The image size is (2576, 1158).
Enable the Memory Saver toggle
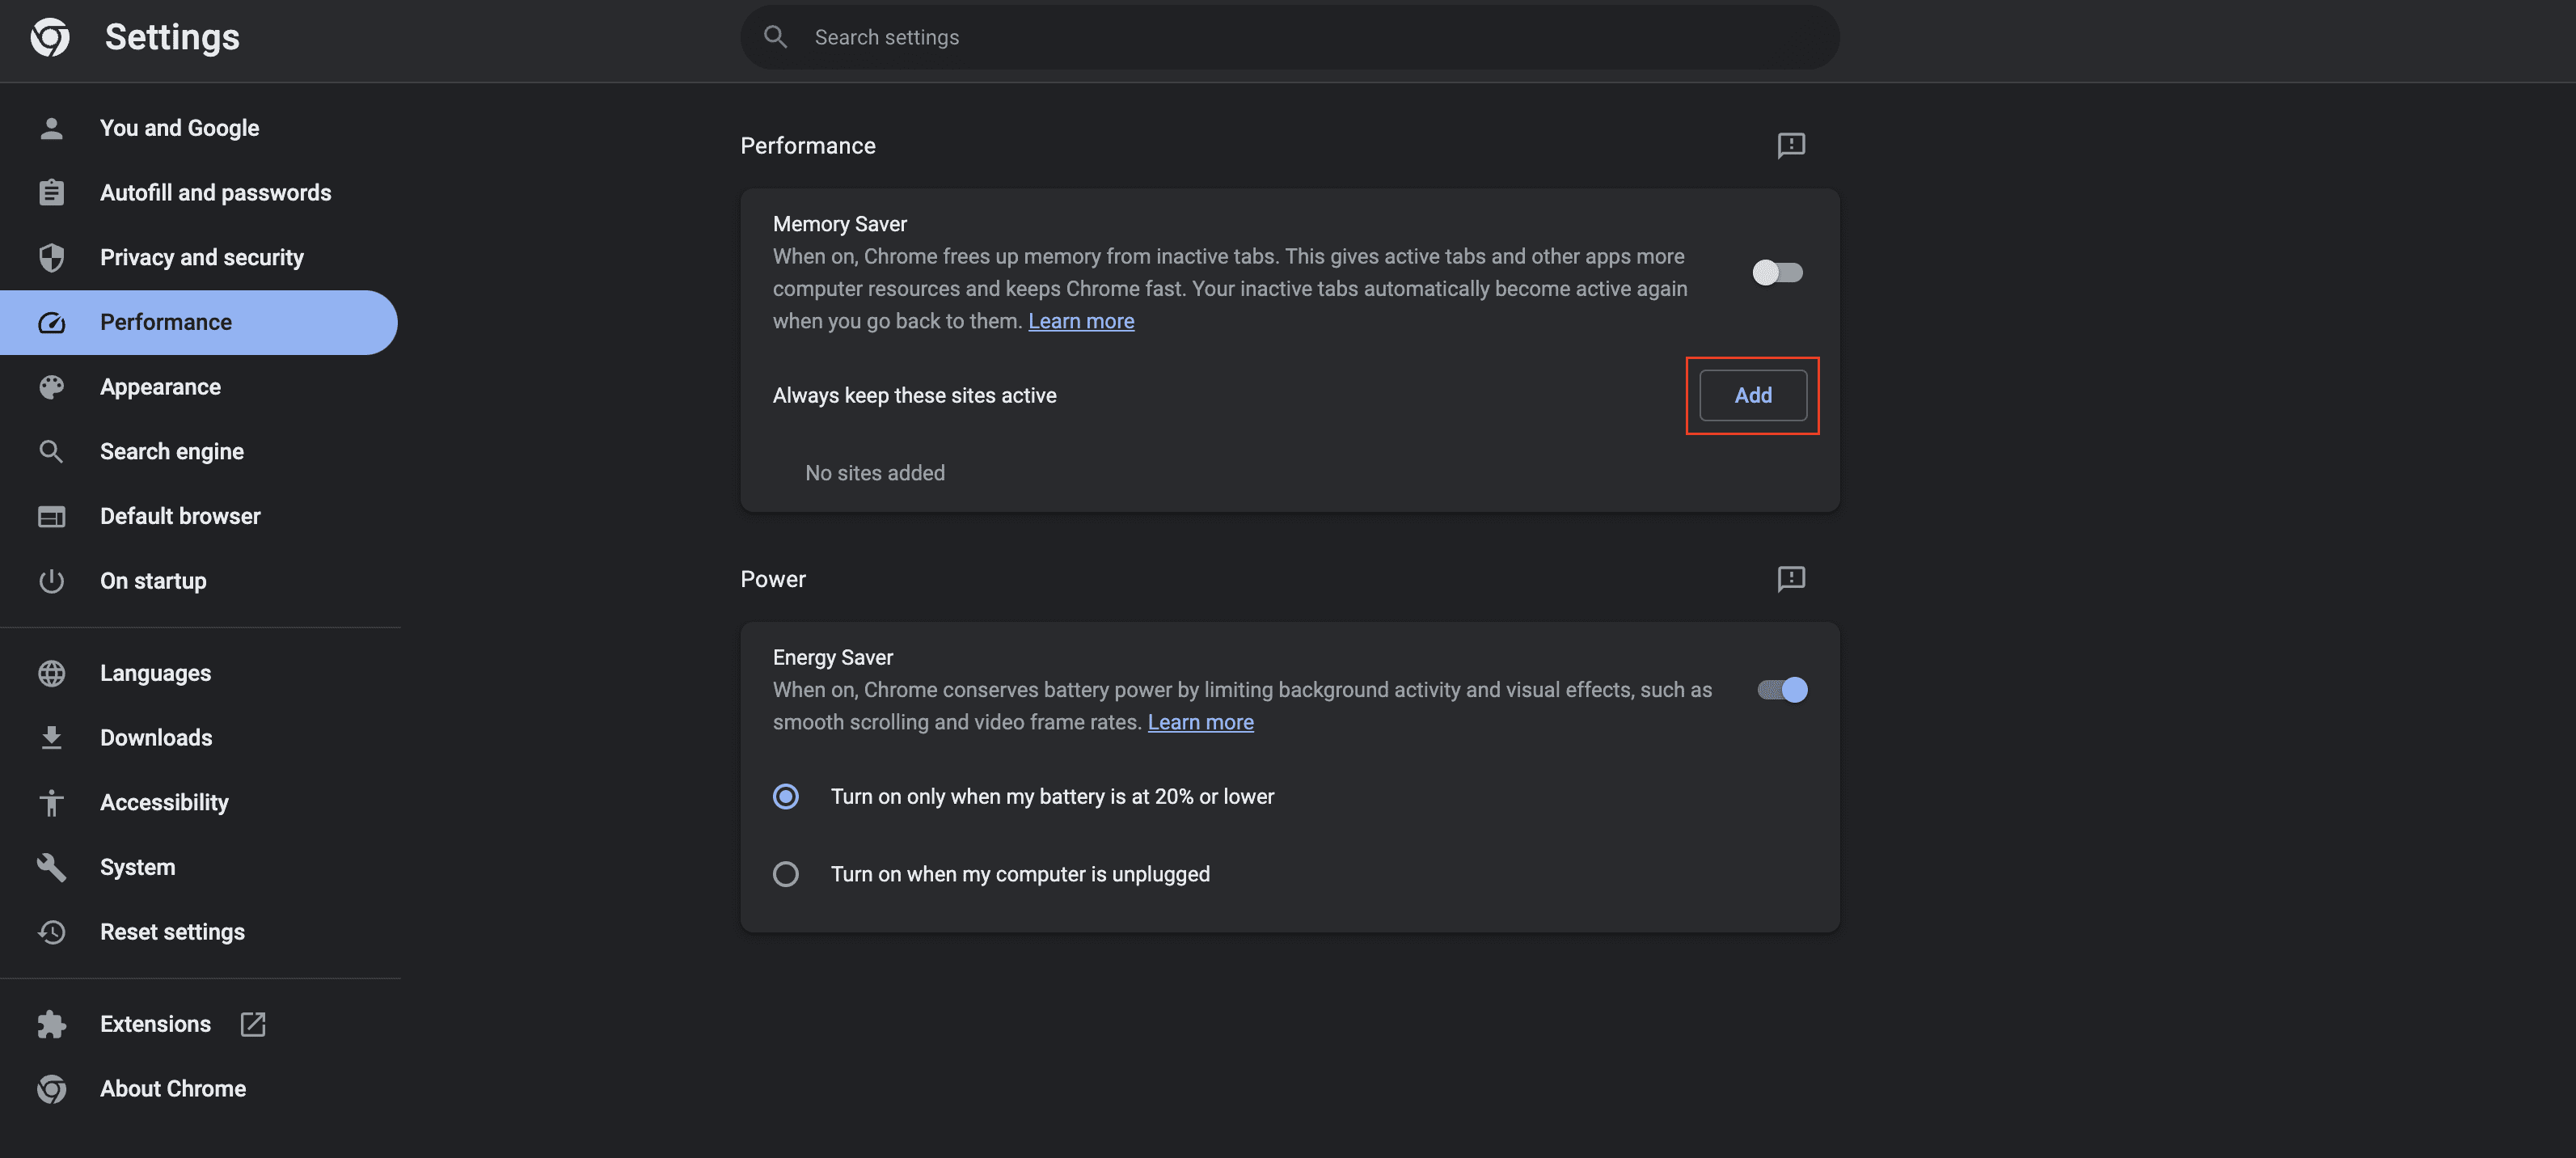pos(1778,272)
